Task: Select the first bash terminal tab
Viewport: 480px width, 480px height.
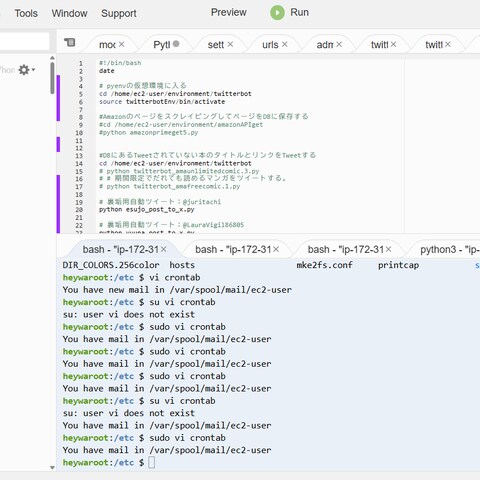Action: 120,249
